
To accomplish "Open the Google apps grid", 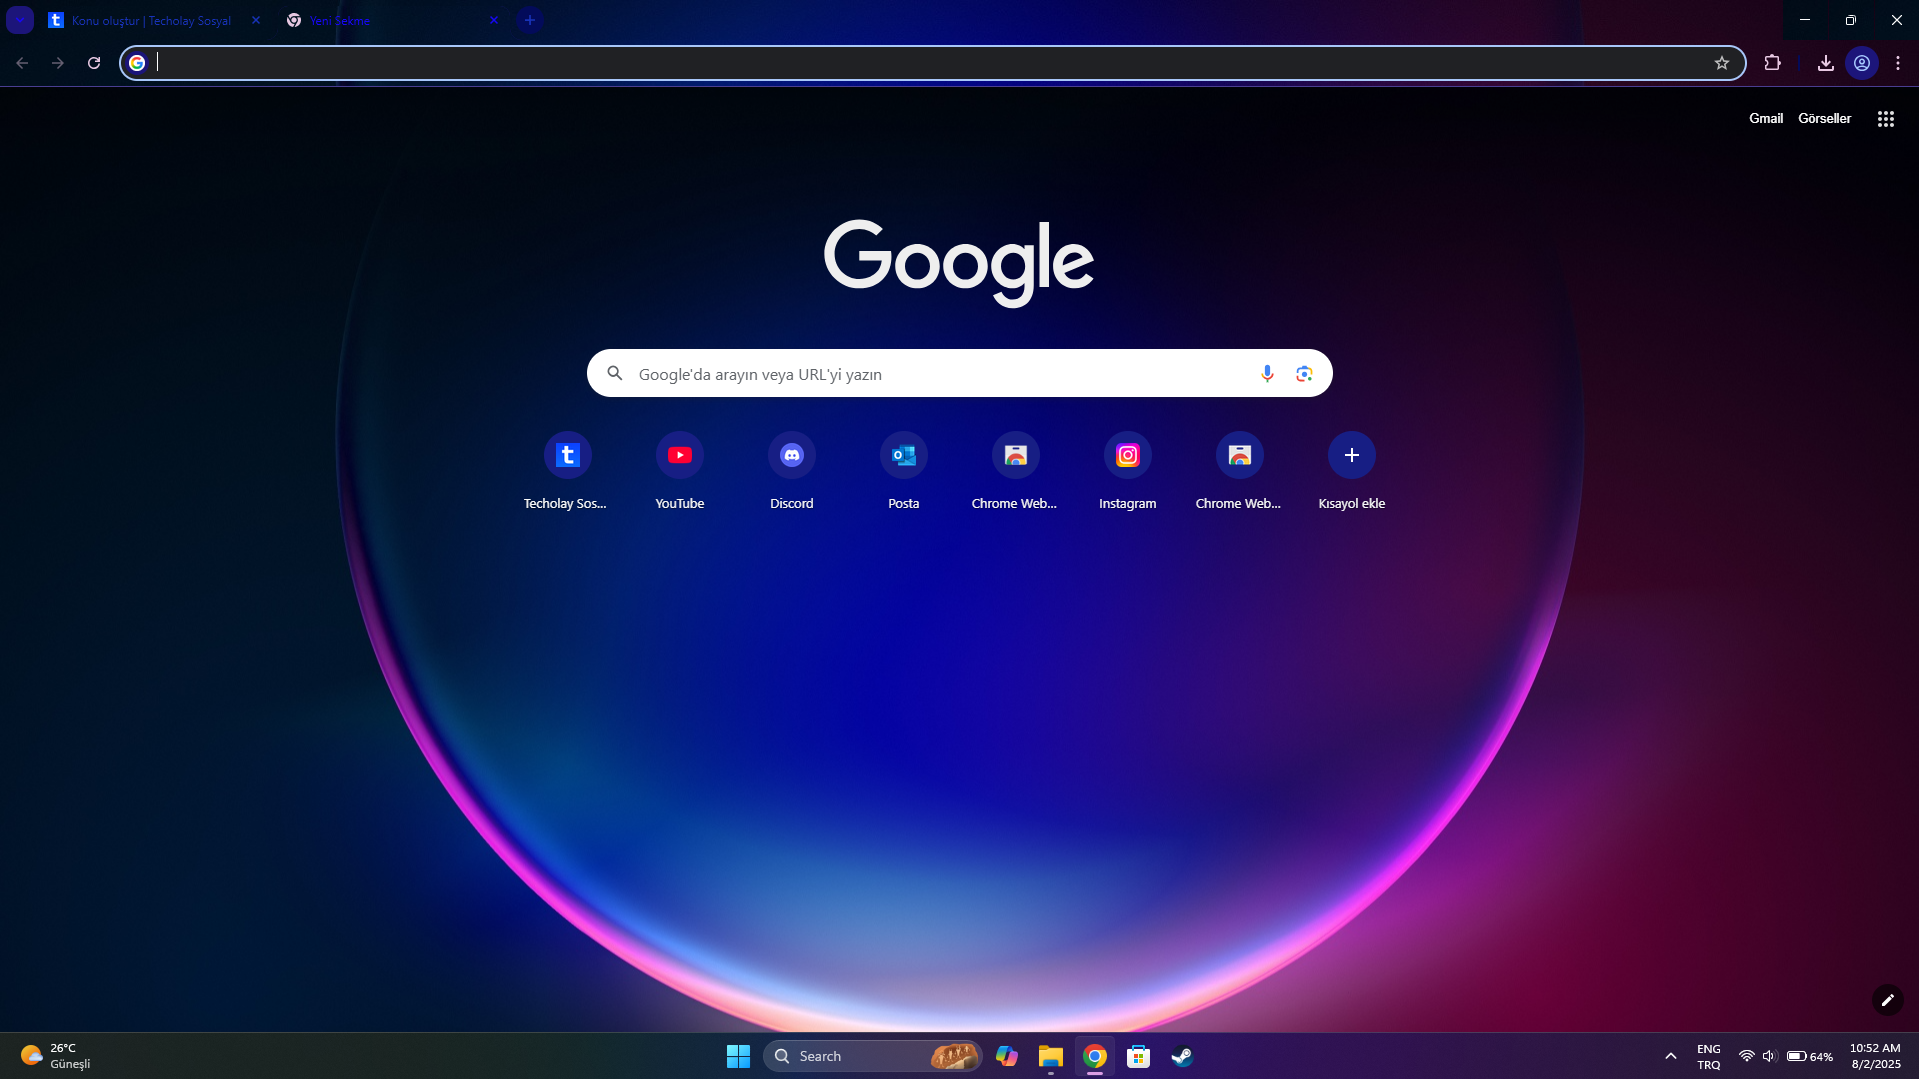I will click(1886, 119).
